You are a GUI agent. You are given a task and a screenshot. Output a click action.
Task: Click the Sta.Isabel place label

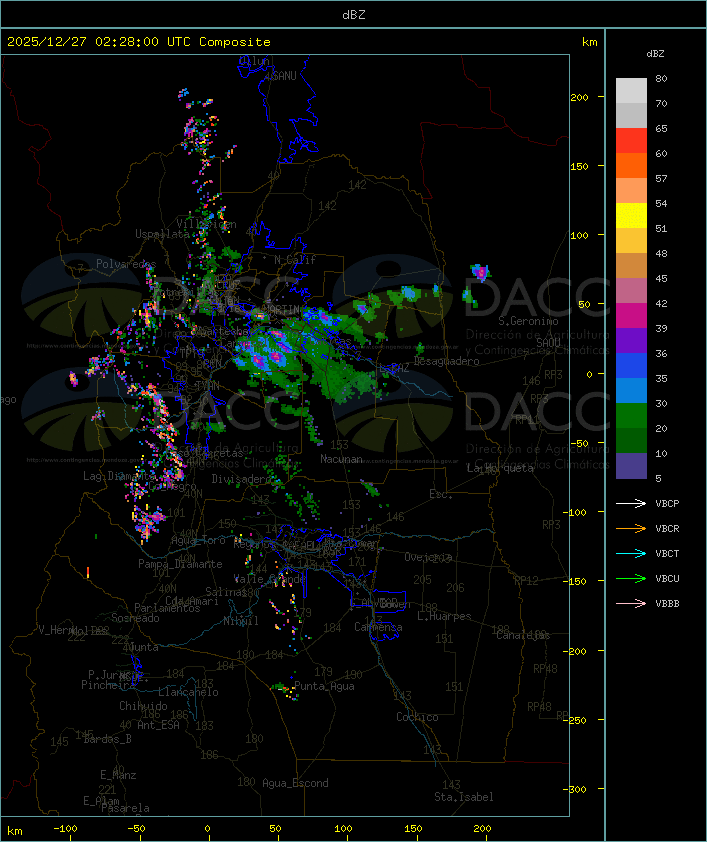click(464, 797)
